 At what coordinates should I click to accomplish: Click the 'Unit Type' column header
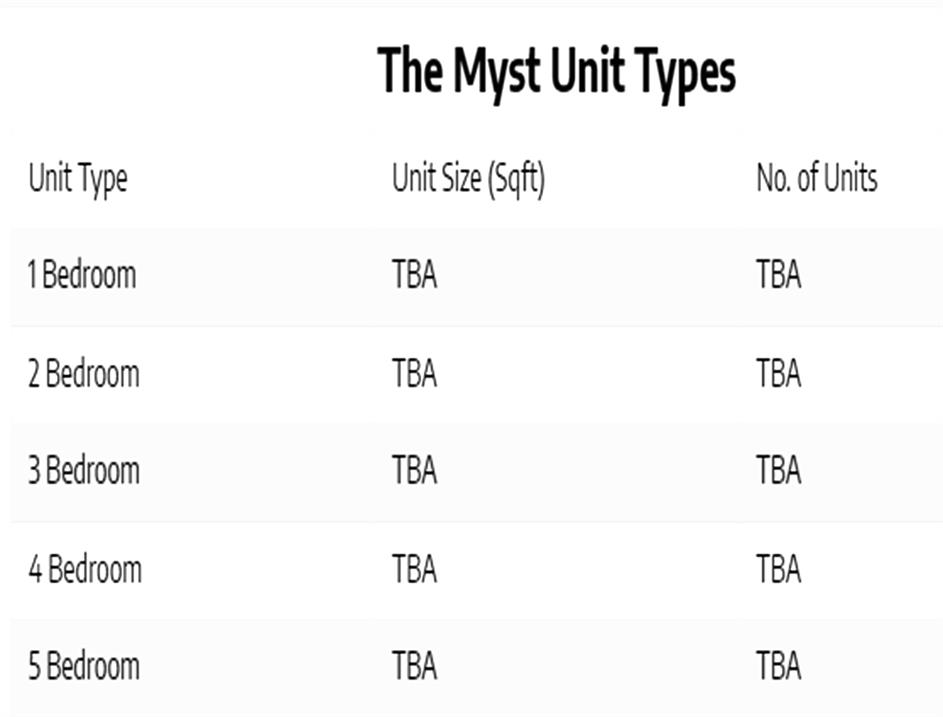(x=78, y=179)
